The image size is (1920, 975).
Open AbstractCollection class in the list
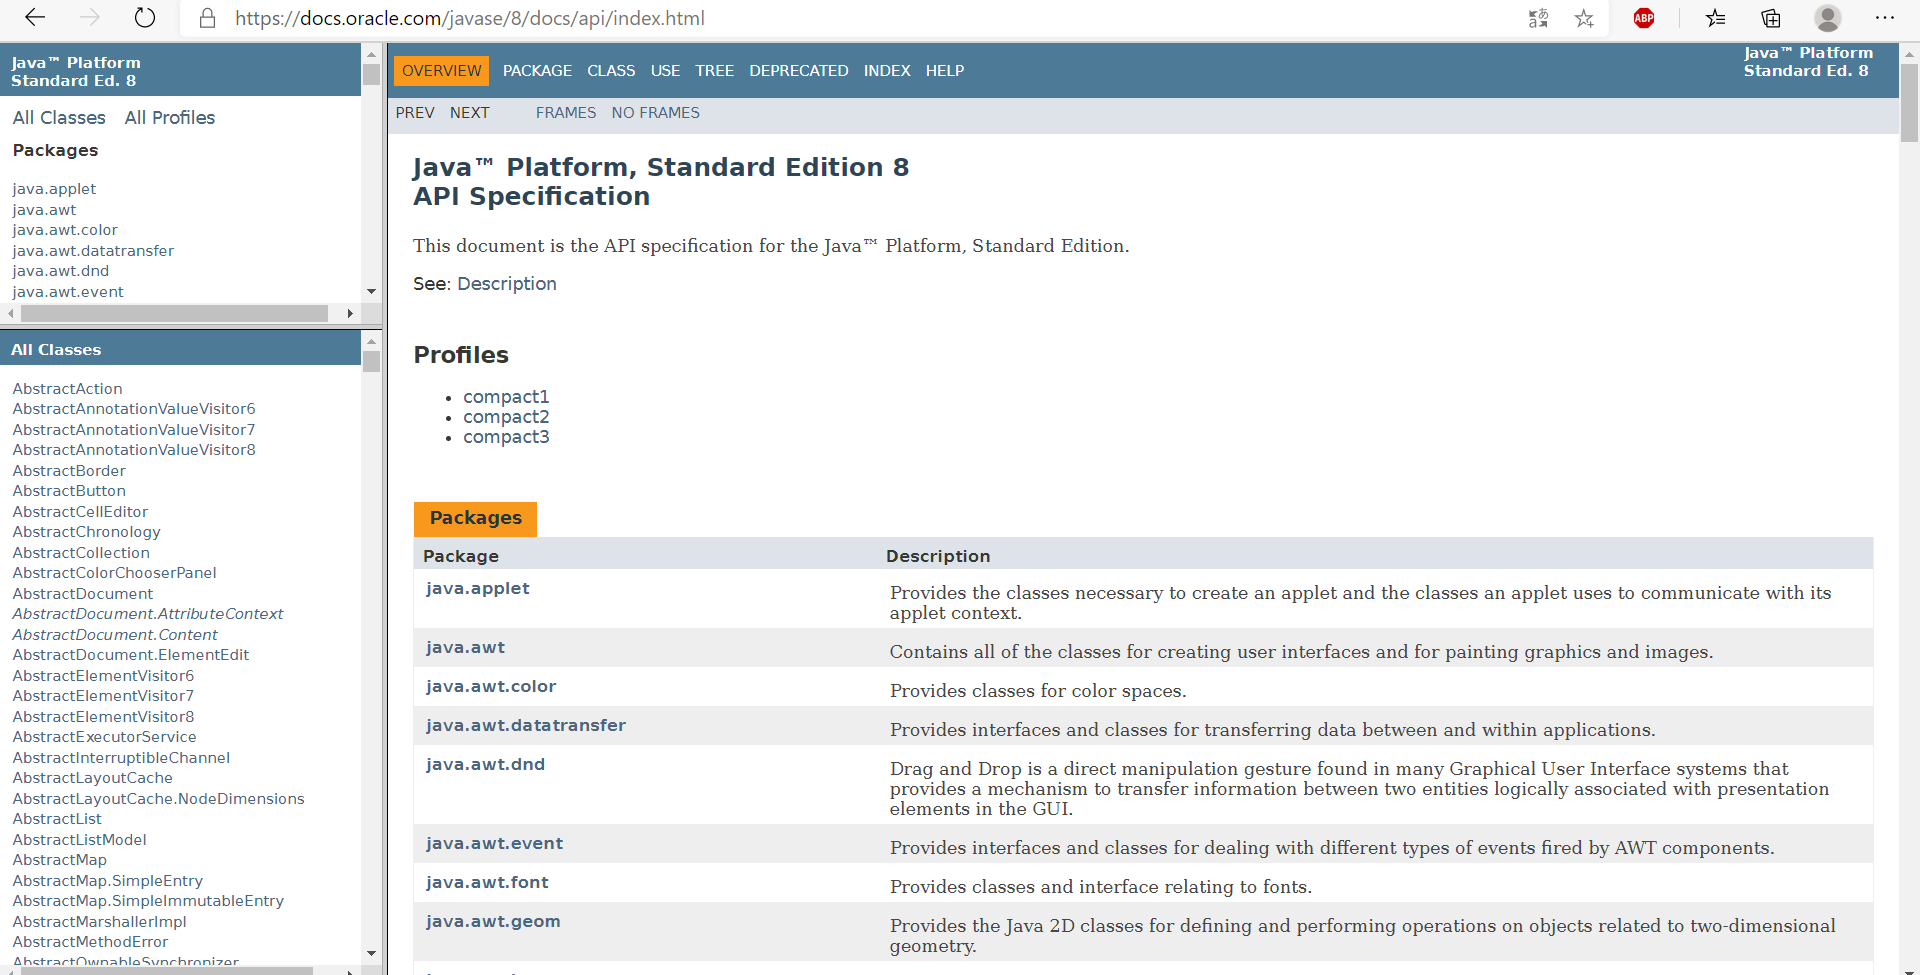click(81, 553)
